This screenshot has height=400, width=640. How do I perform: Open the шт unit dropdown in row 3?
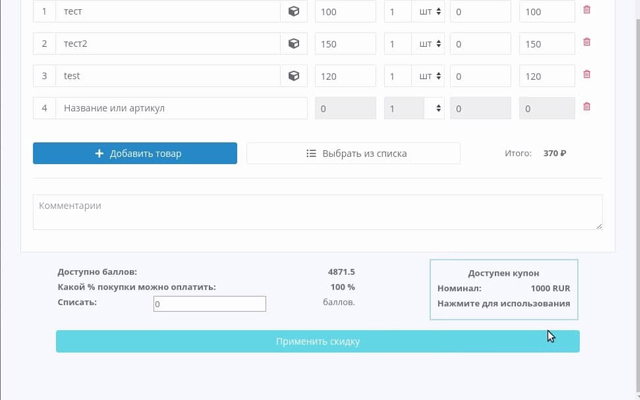[428, 76]
